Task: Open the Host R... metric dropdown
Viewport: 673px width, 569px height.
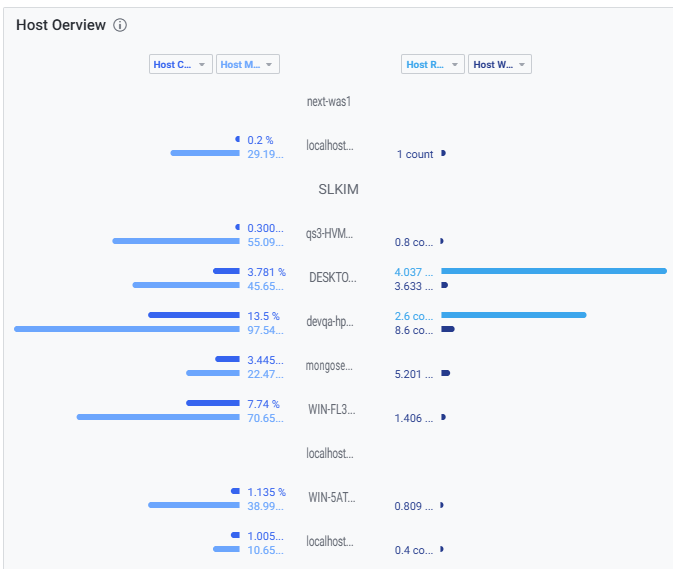Action: coord(434,64)
